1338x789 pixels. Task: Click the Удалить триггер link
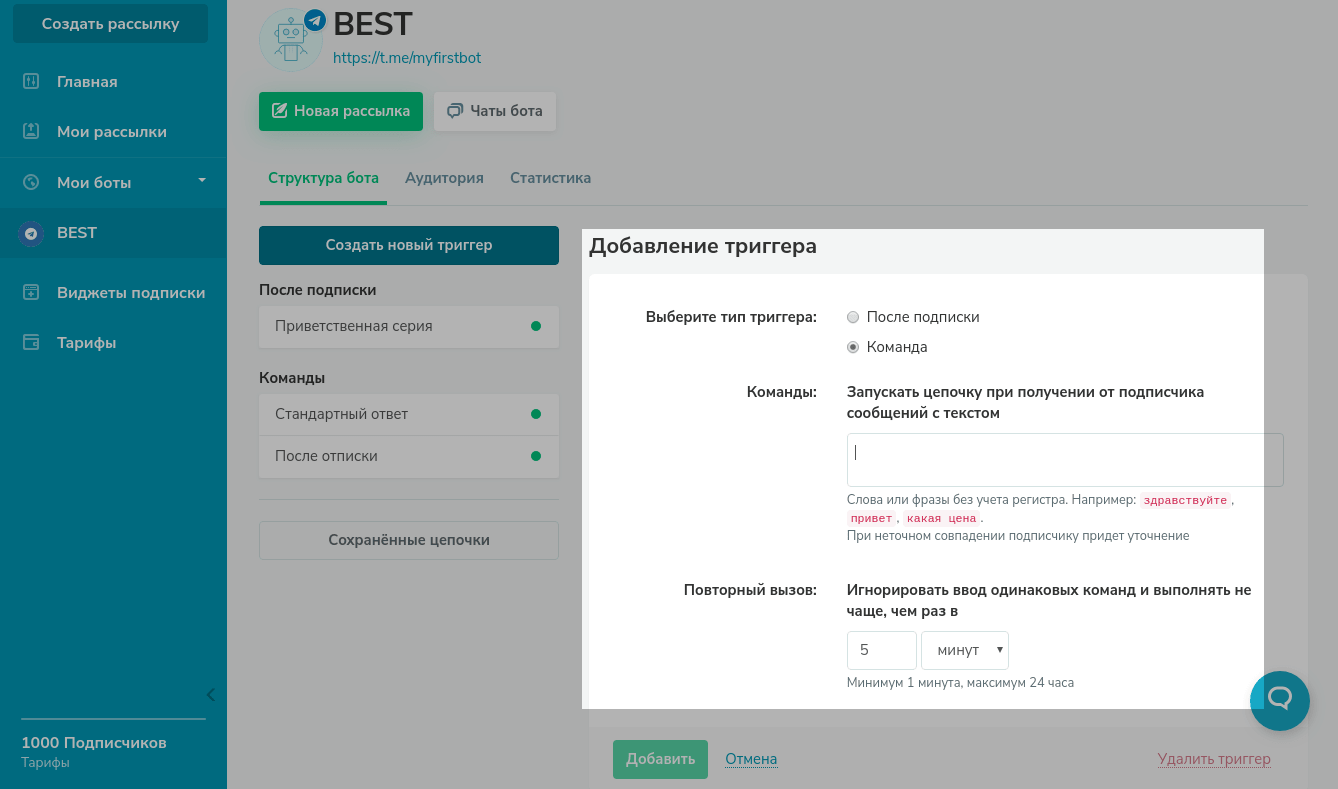(x=1214, y=759)
